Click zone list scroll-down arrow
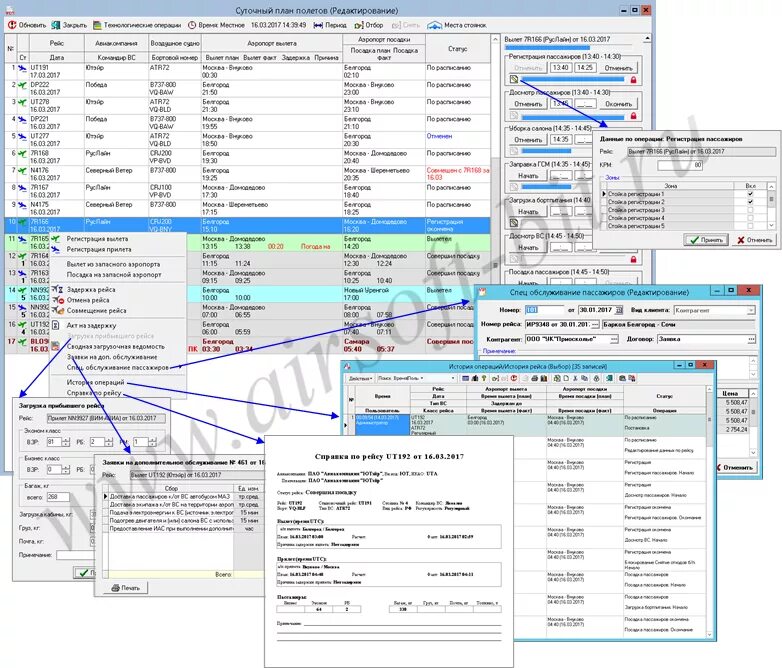The height and width of the screenshot is (668, 782). (x=771, y=225)
